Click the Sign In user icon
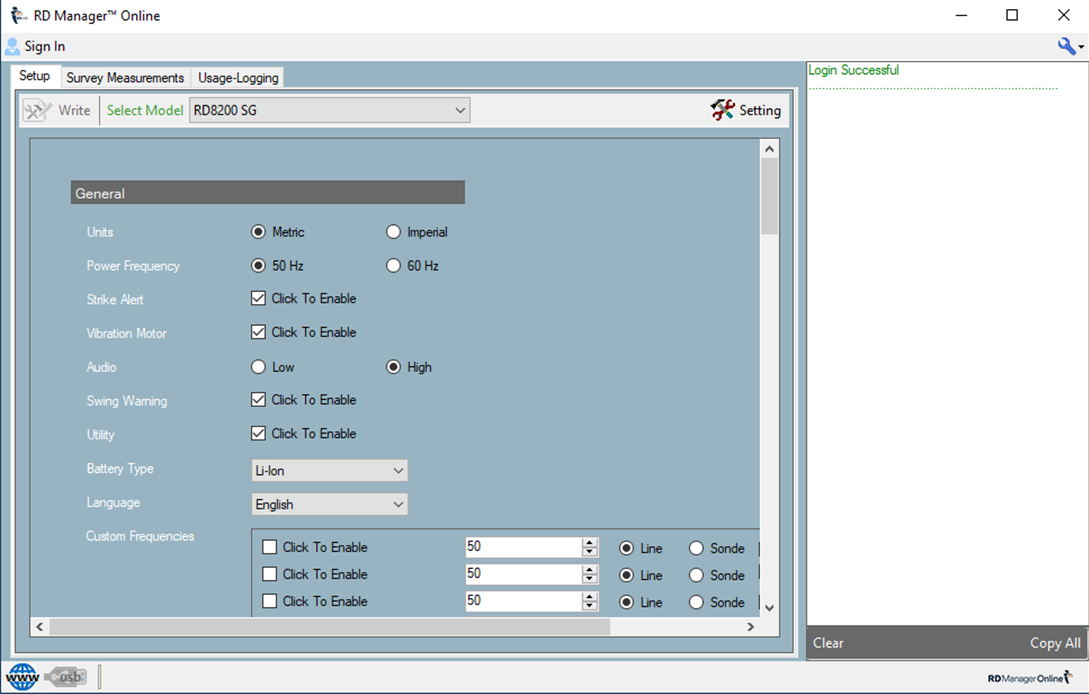This screenshot has height=694, width=1089. coord(13,46)
